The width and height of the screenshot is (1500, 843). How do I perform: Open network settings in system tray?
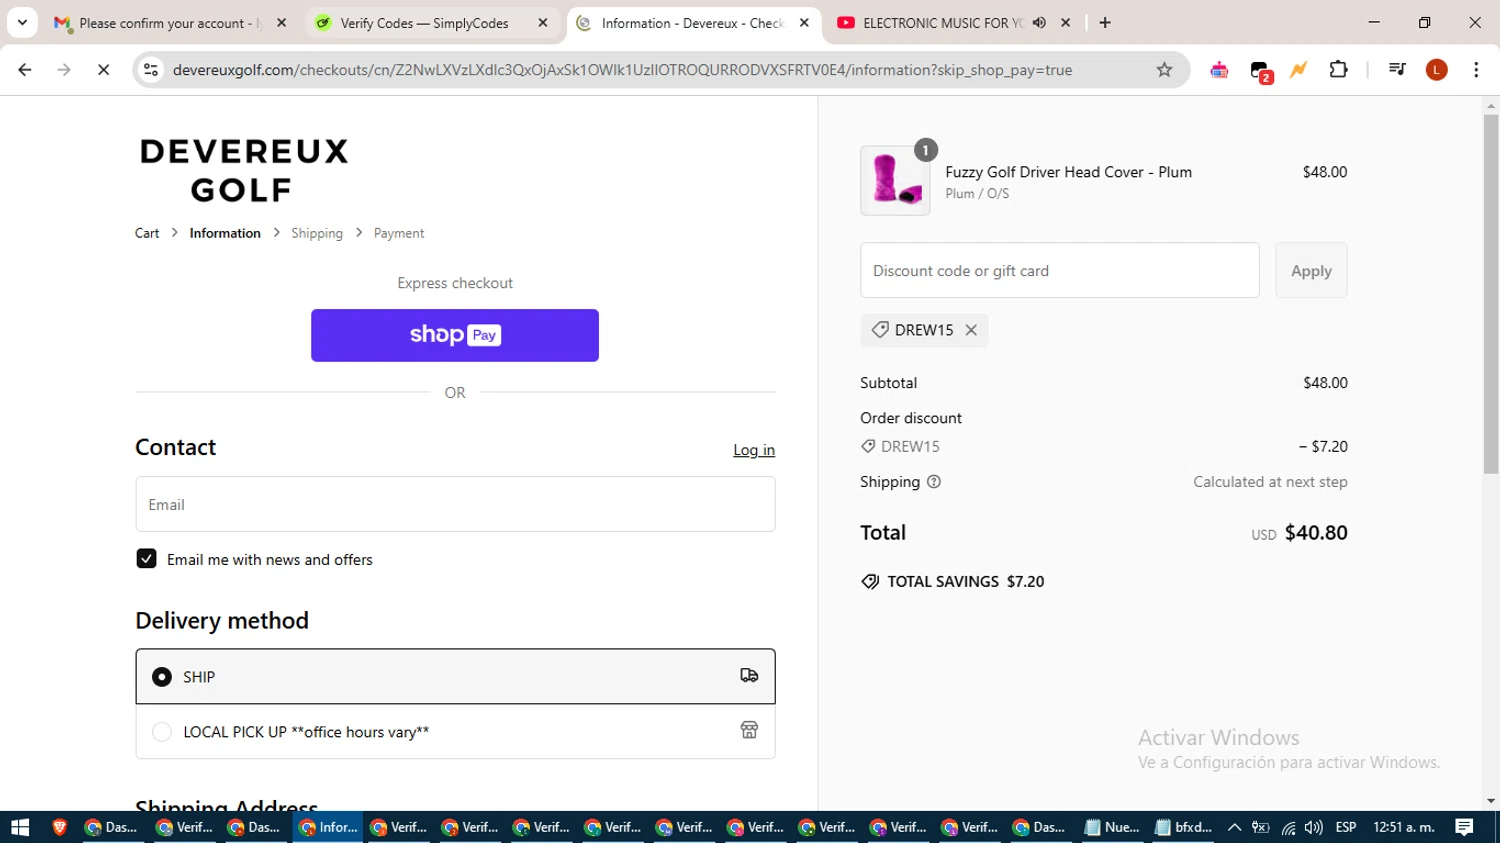coord(1288,827)
